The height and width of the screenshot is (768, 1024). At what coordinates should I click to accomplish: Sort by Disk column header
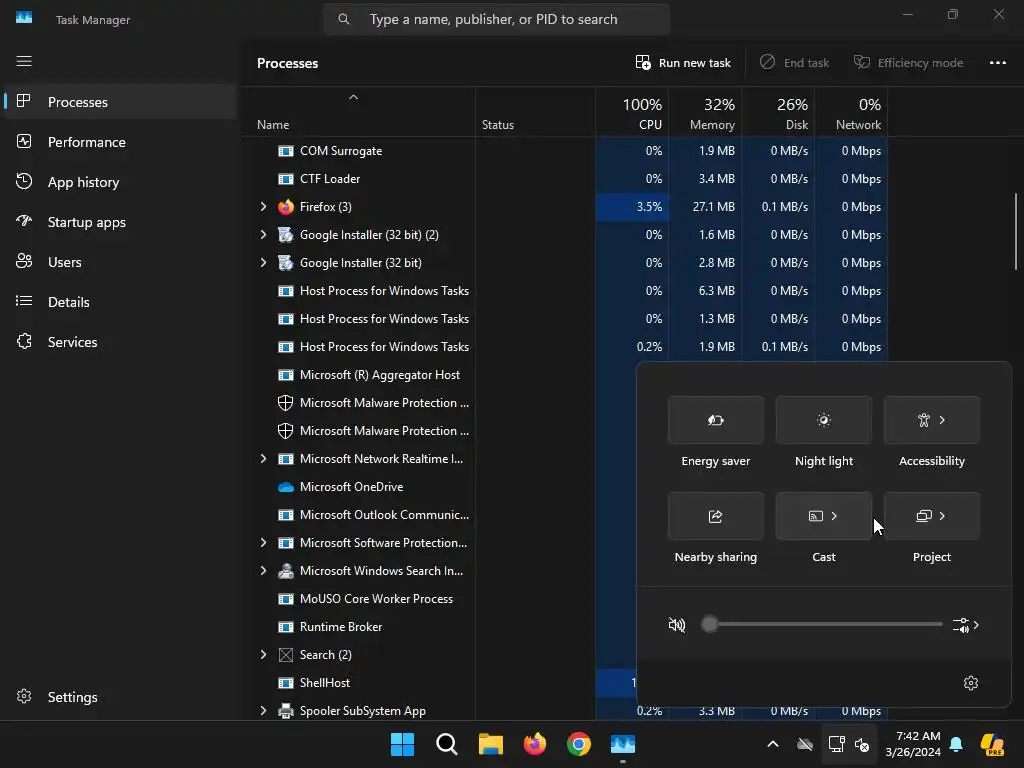[x=778, y=112]
